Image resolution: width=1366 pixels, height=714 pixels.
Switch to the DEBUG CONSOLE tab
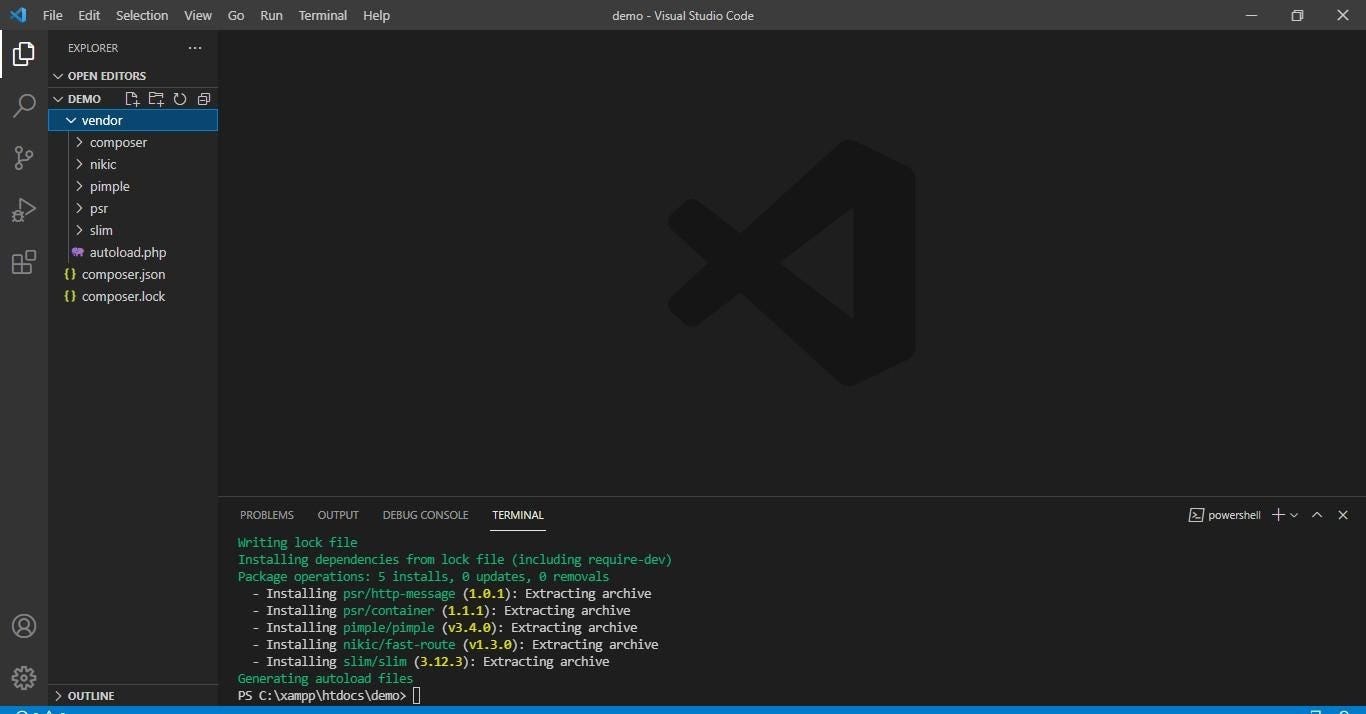425,515
